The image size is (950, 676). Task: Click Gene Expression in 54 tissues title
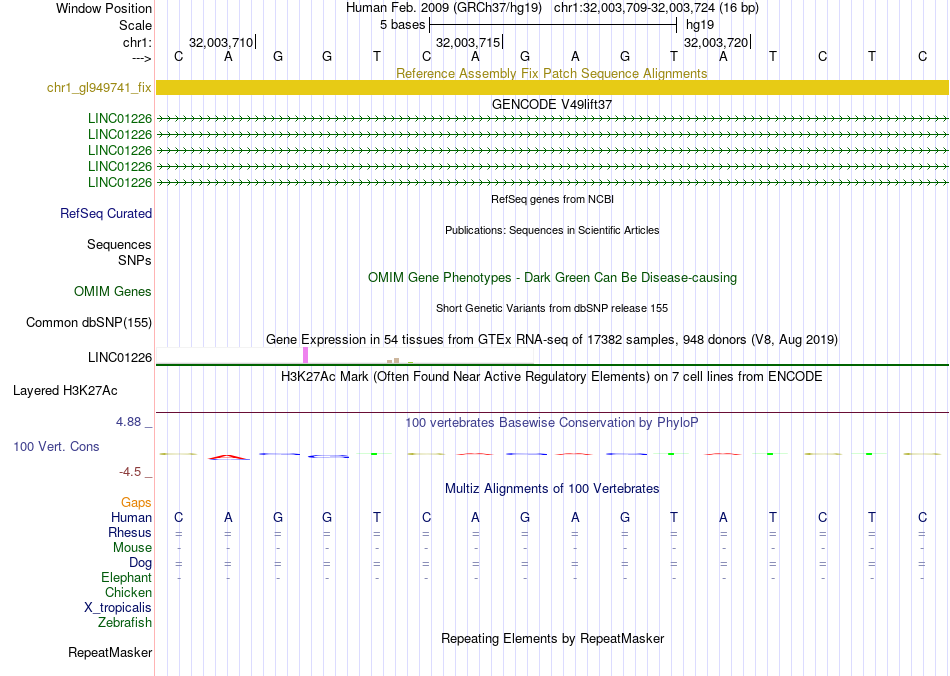click(552, 339)
